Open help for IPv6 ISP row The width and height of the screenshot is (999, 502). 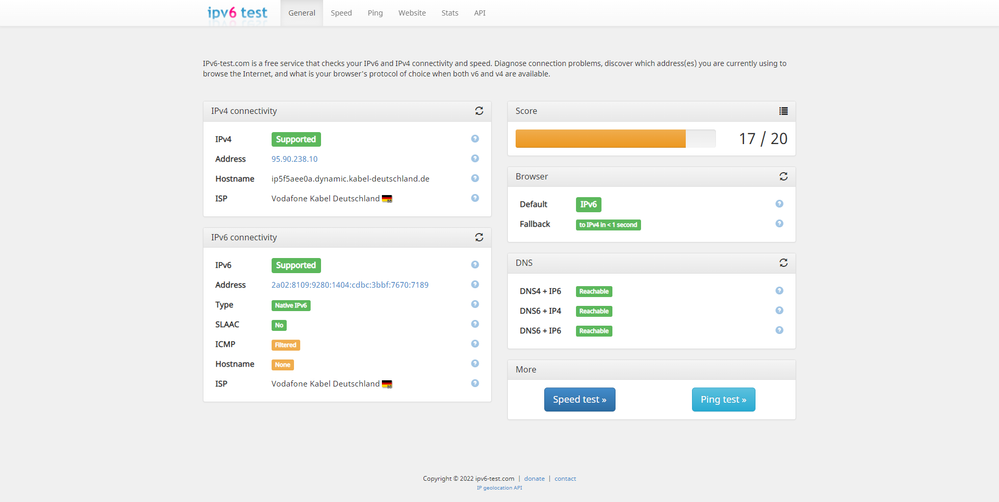point(475,384)
